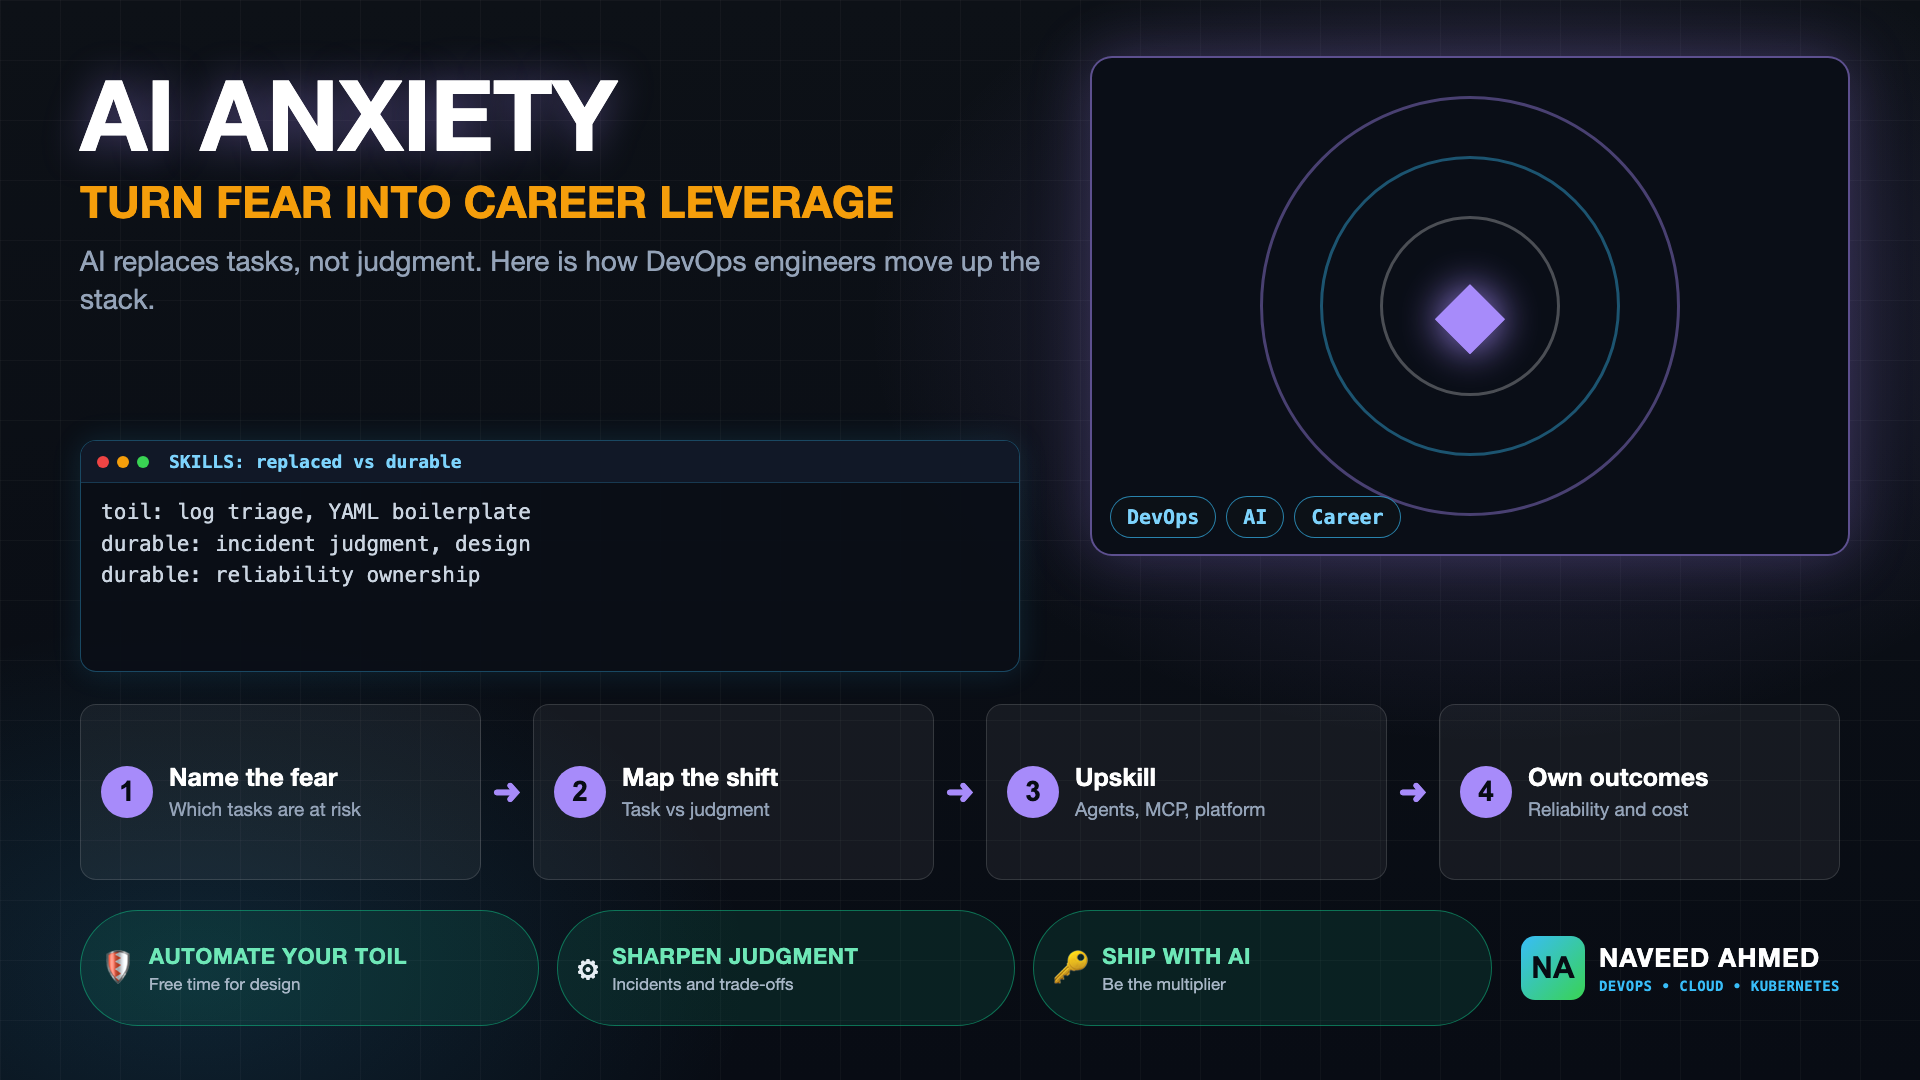Screen dimensions: 1920x1080
Task: Click the text 'Incidents and trade-offs'
Action: [702, 984]
